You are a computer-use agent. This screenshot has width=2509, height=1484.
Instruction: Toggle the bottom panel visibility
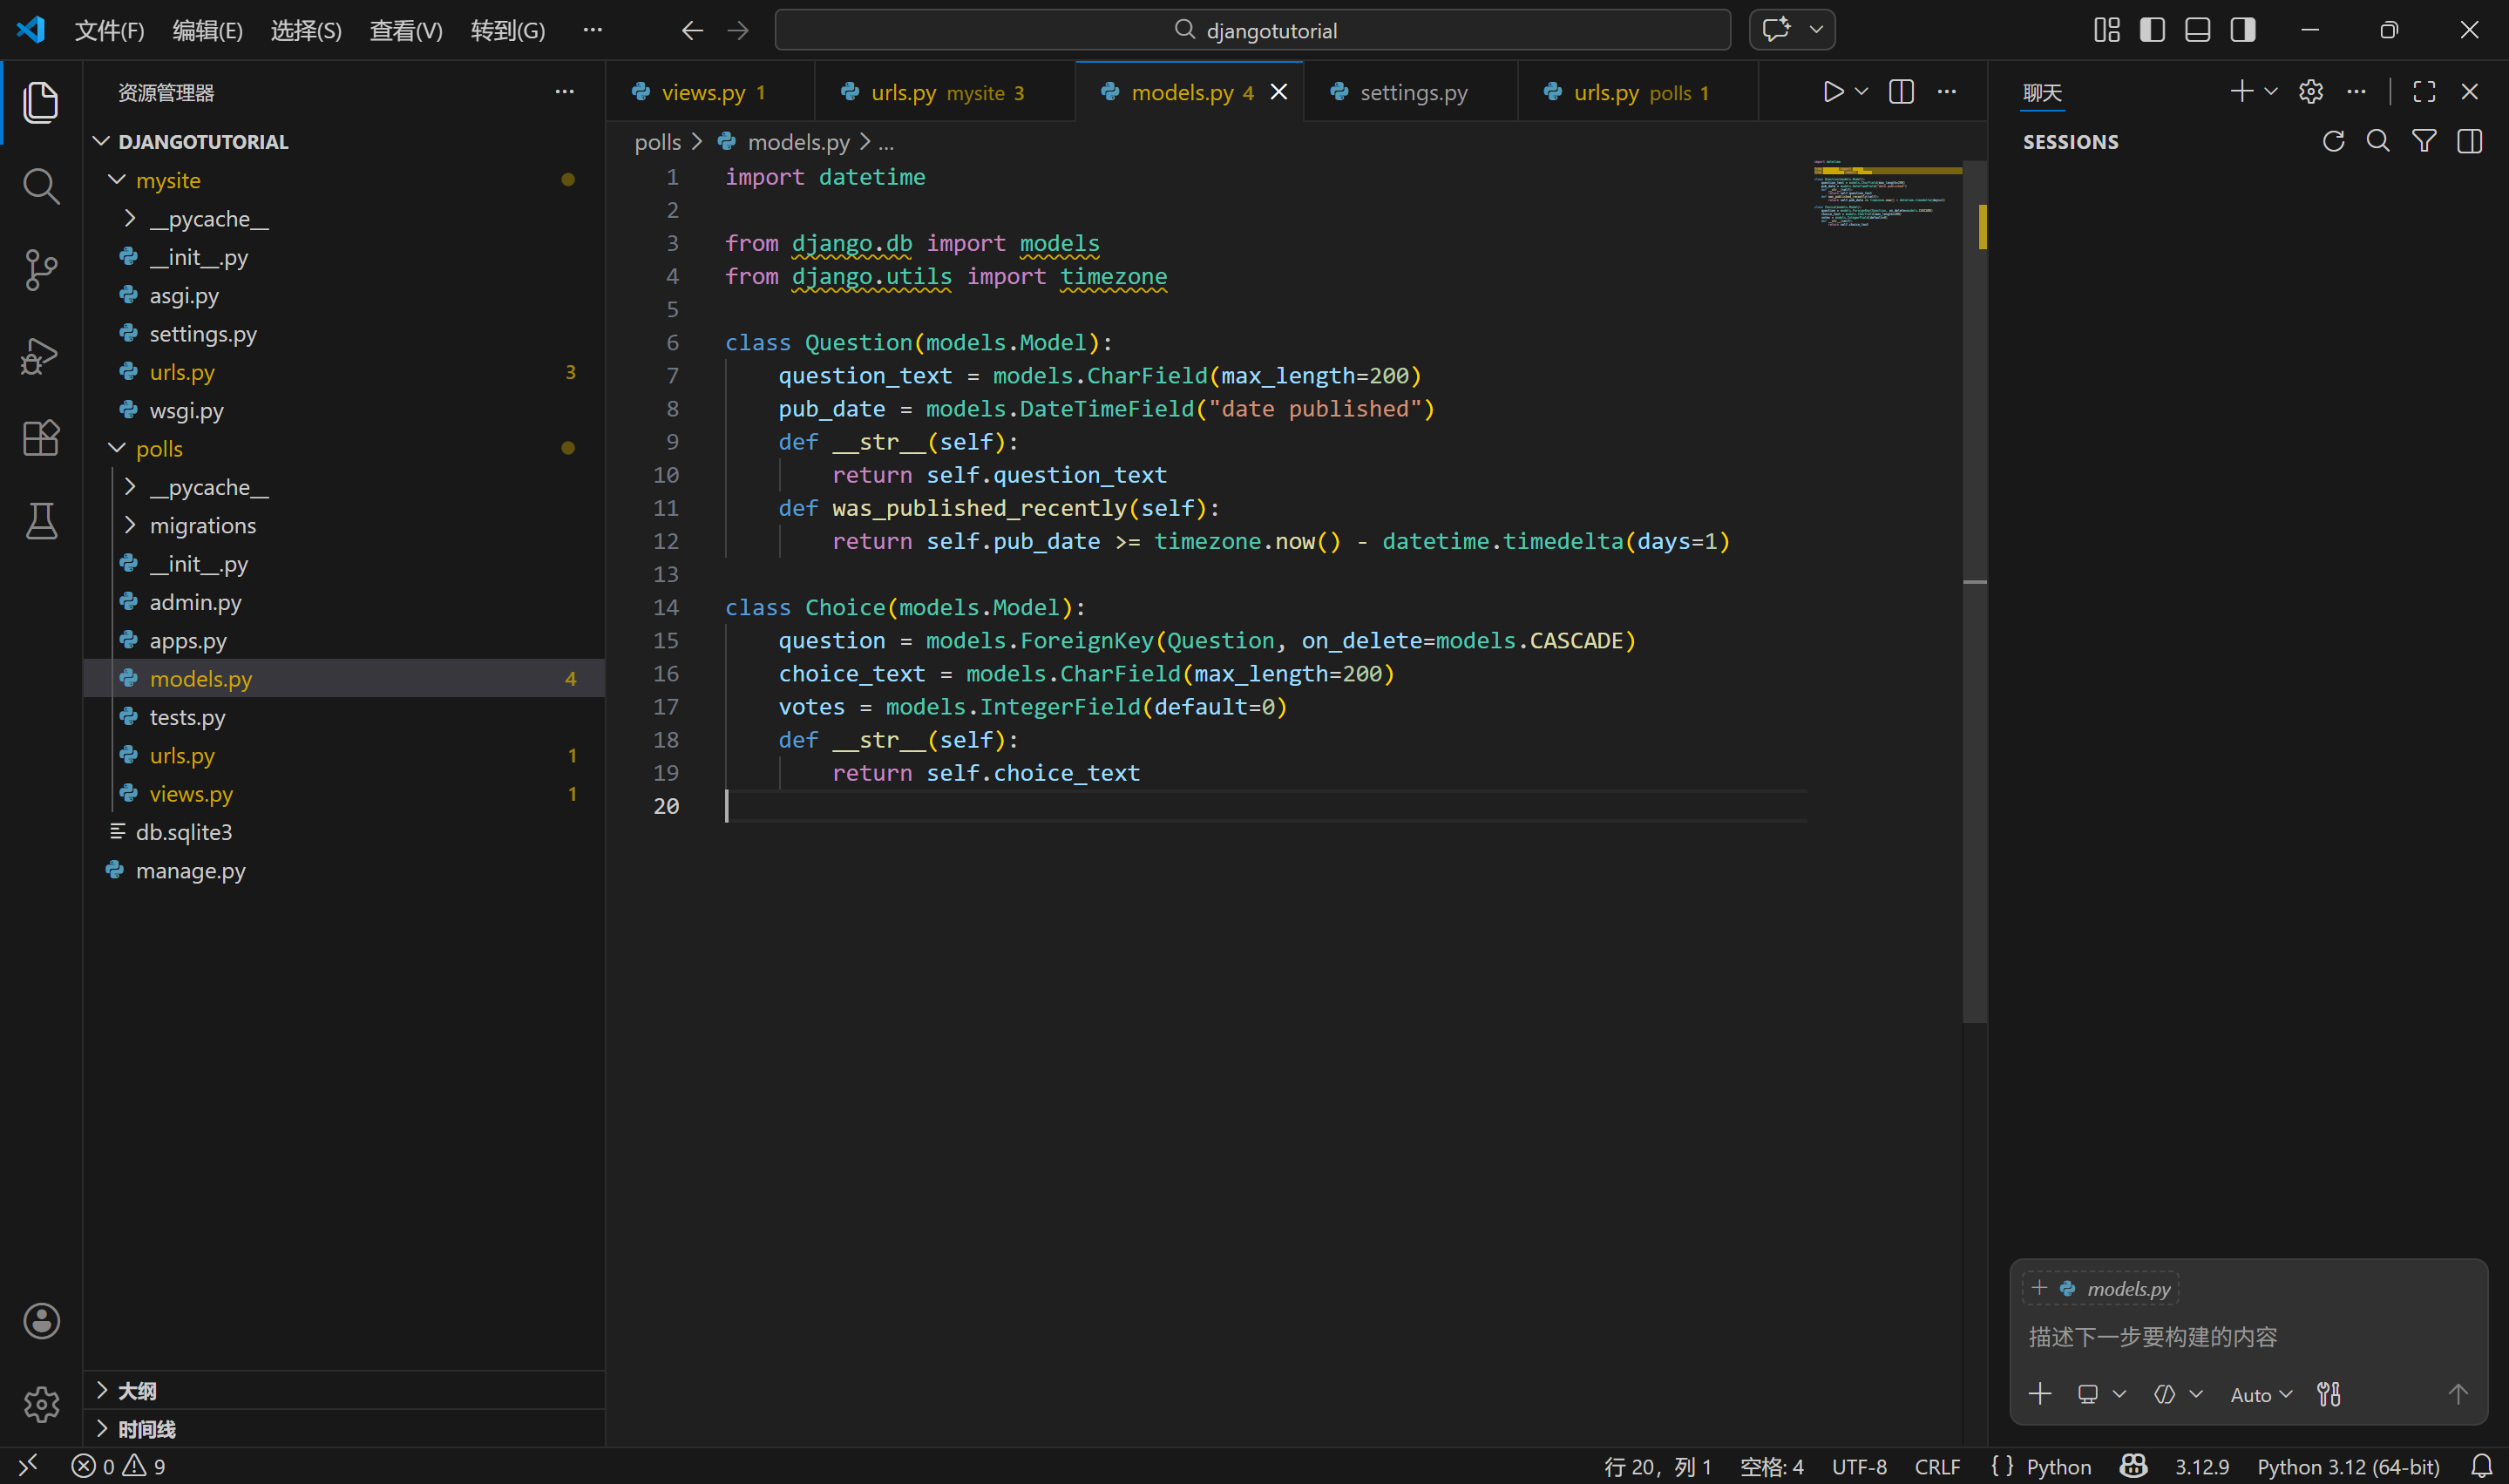pyautogui.click(x=2197, y=30)
